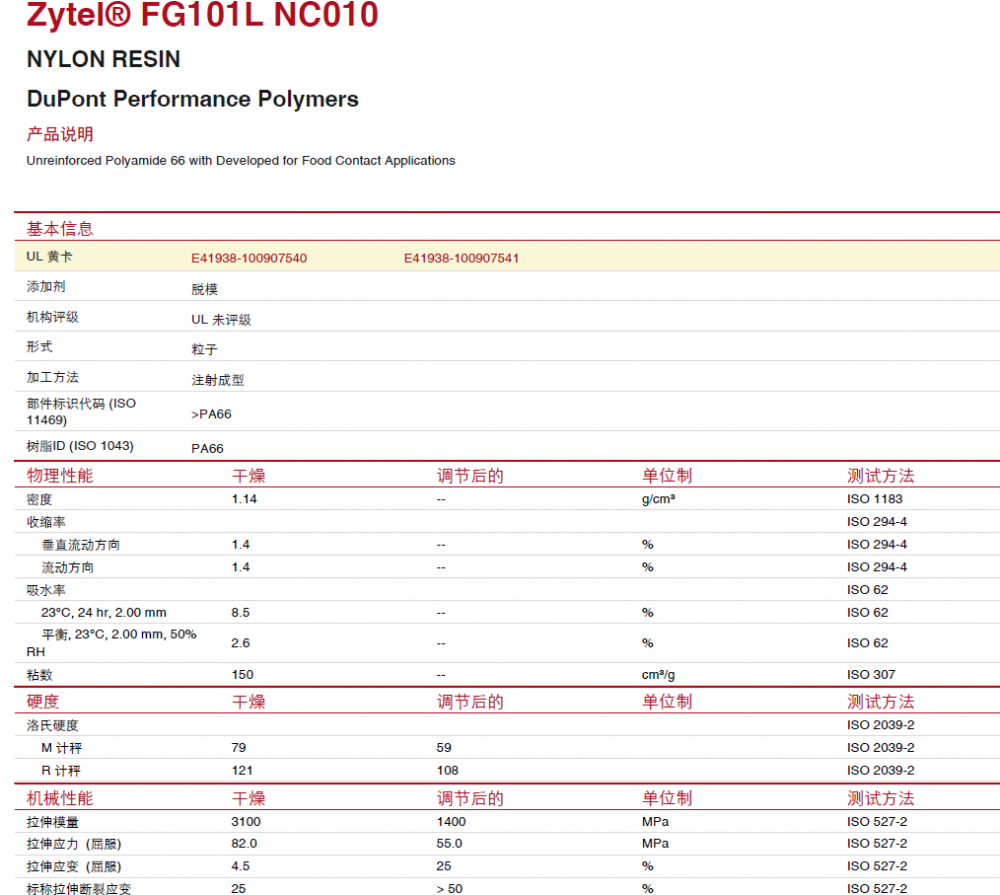Click the '23°C, 24 hr, 2.00 mm' label

click(x=104, y=612)
